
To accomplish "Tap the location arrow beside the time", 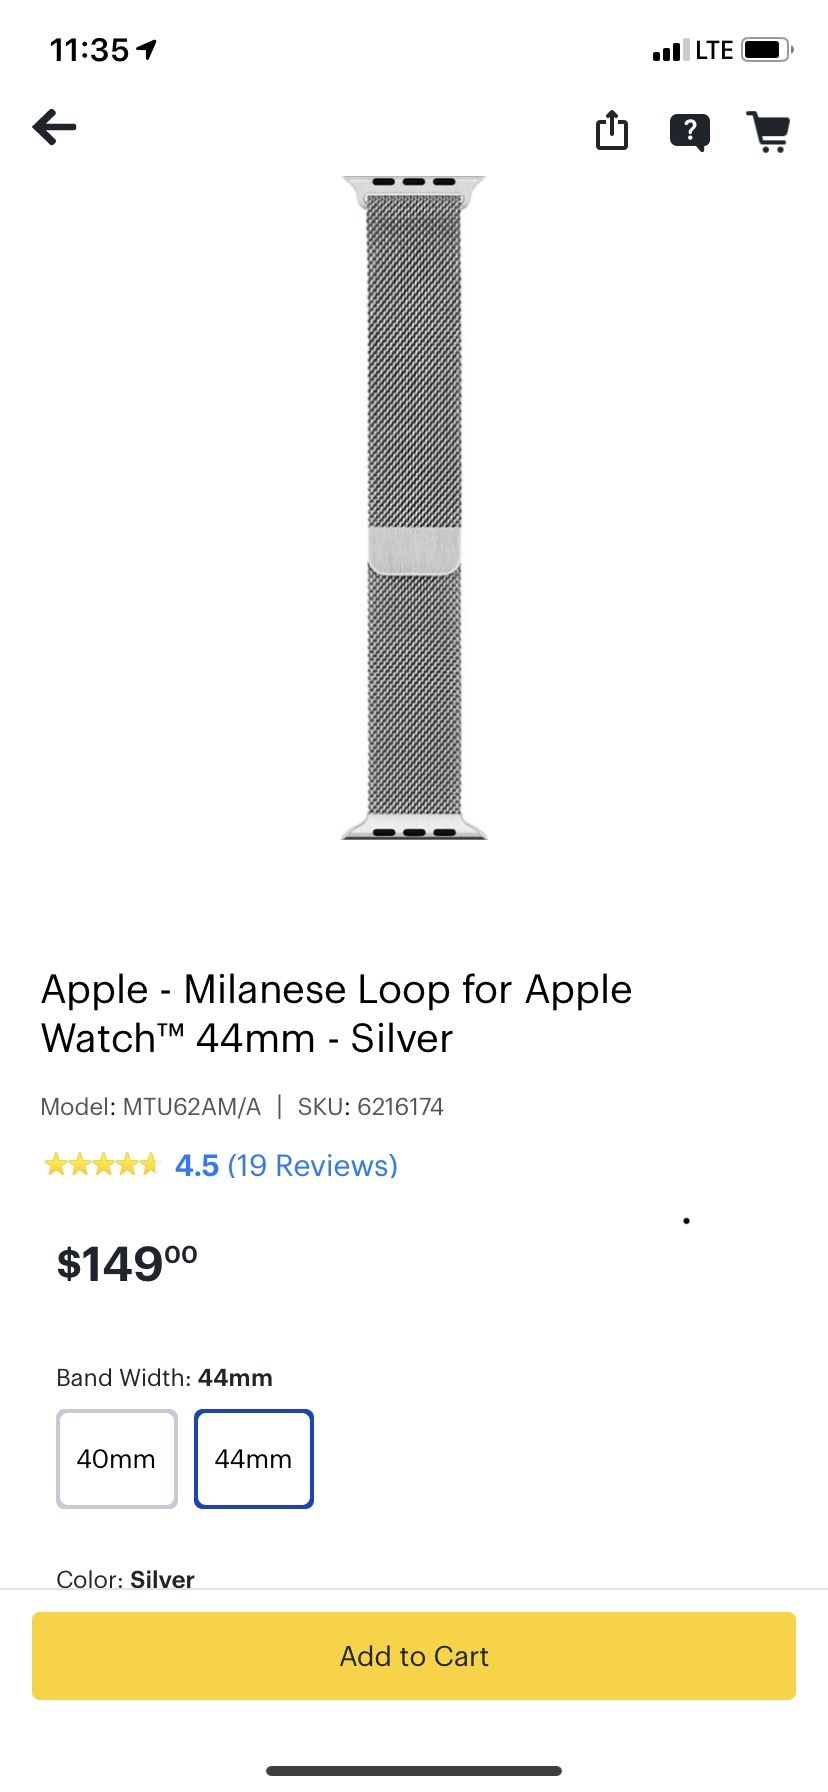I will pyautogui.click(x=147, y=49).
